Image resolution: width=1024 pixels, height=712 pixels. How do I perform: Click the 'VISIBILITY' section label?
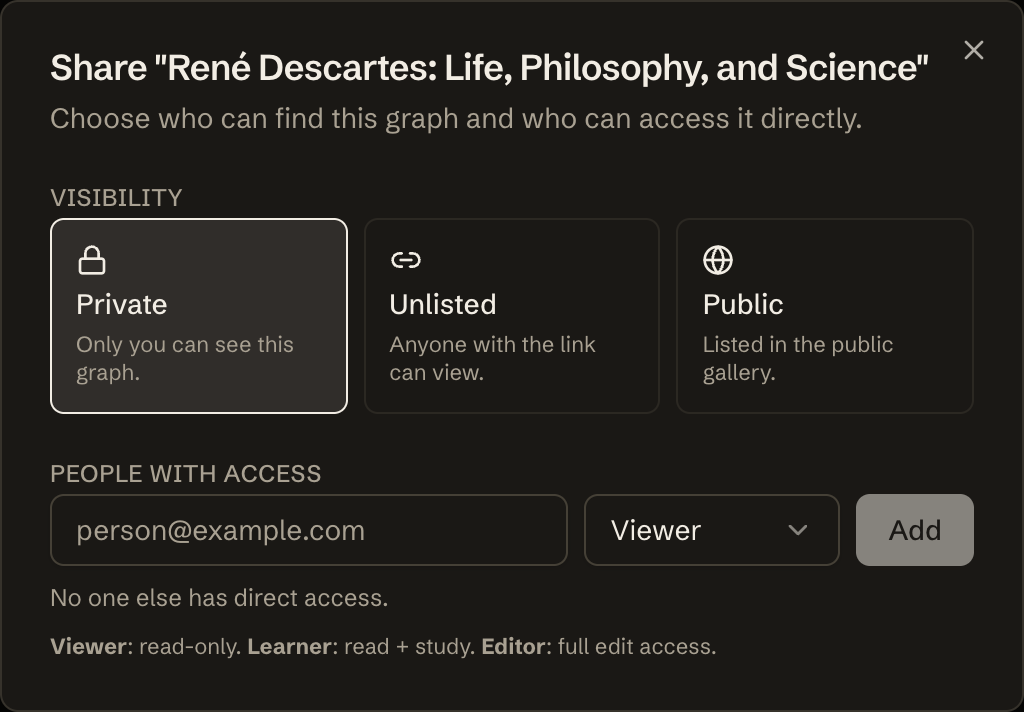(116, 198)
